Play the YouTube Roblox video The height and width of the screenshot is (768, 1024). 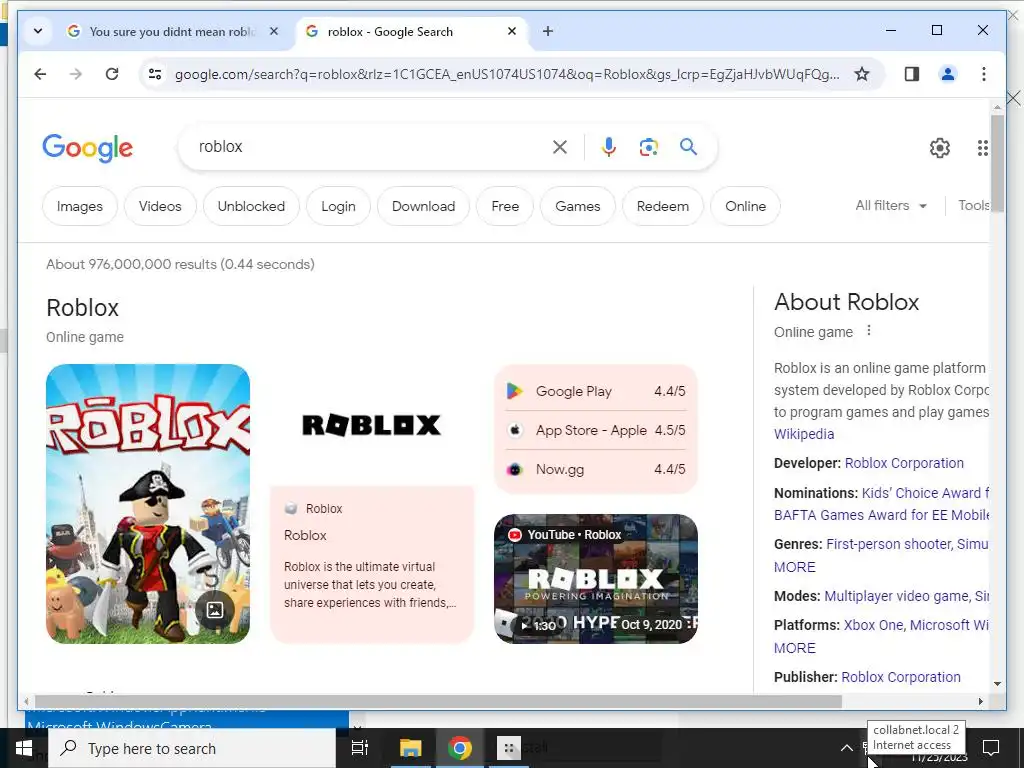click(x=596, y=579)
